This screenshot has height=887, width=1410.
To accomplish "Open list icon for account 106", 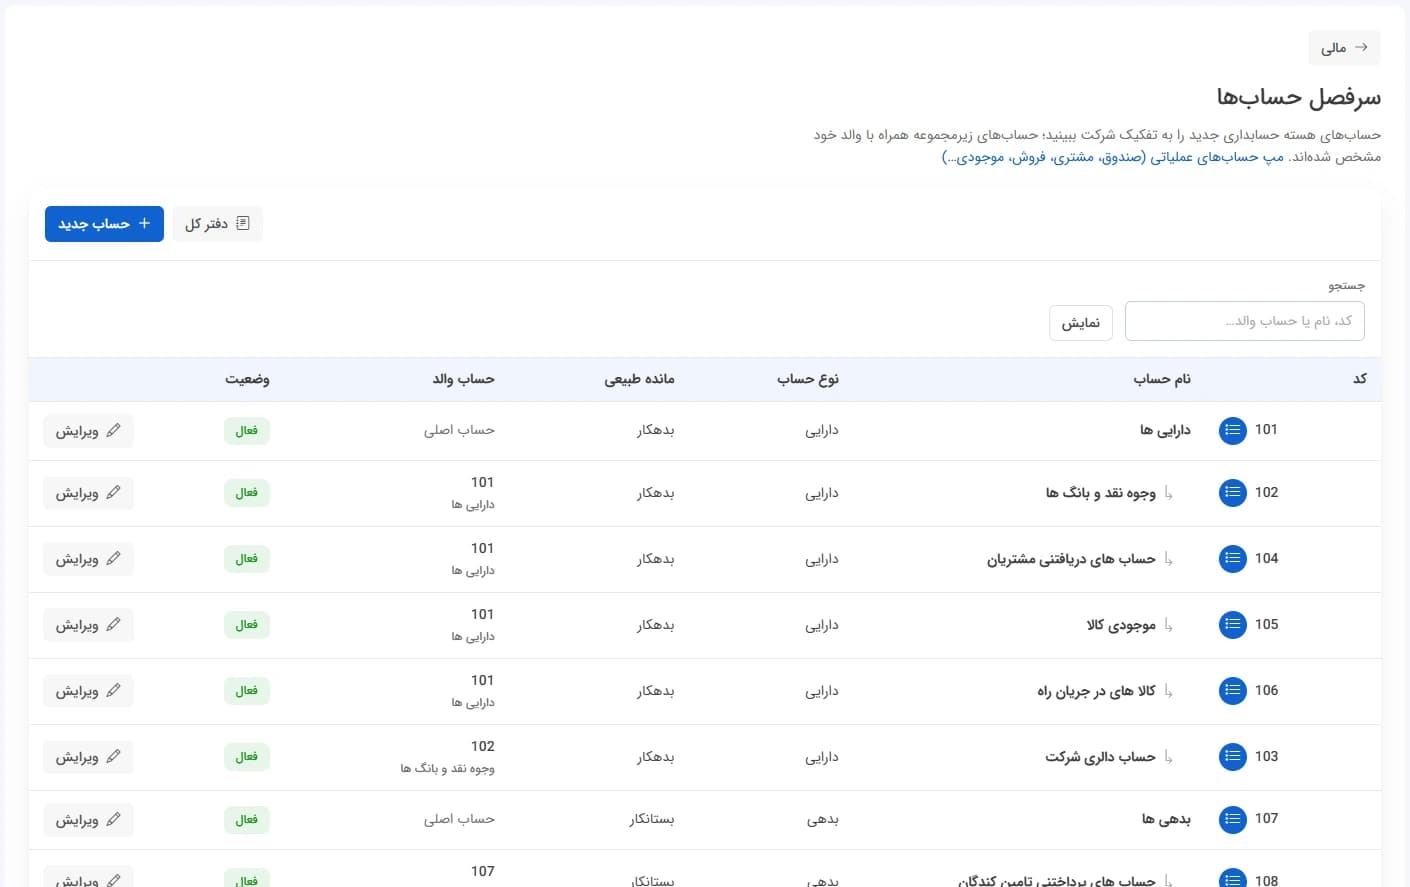I will [x=1233, y=691].
